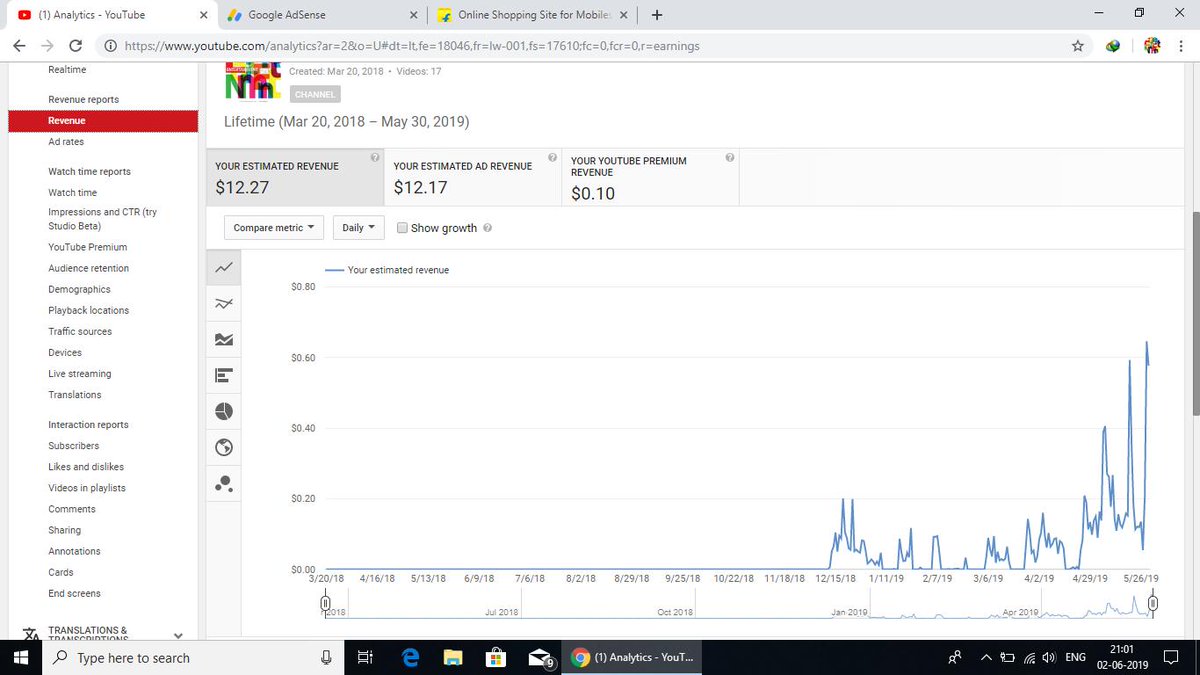The image size is (1200, 675).
Task: Open Demographics report
Action: point(79,289)
